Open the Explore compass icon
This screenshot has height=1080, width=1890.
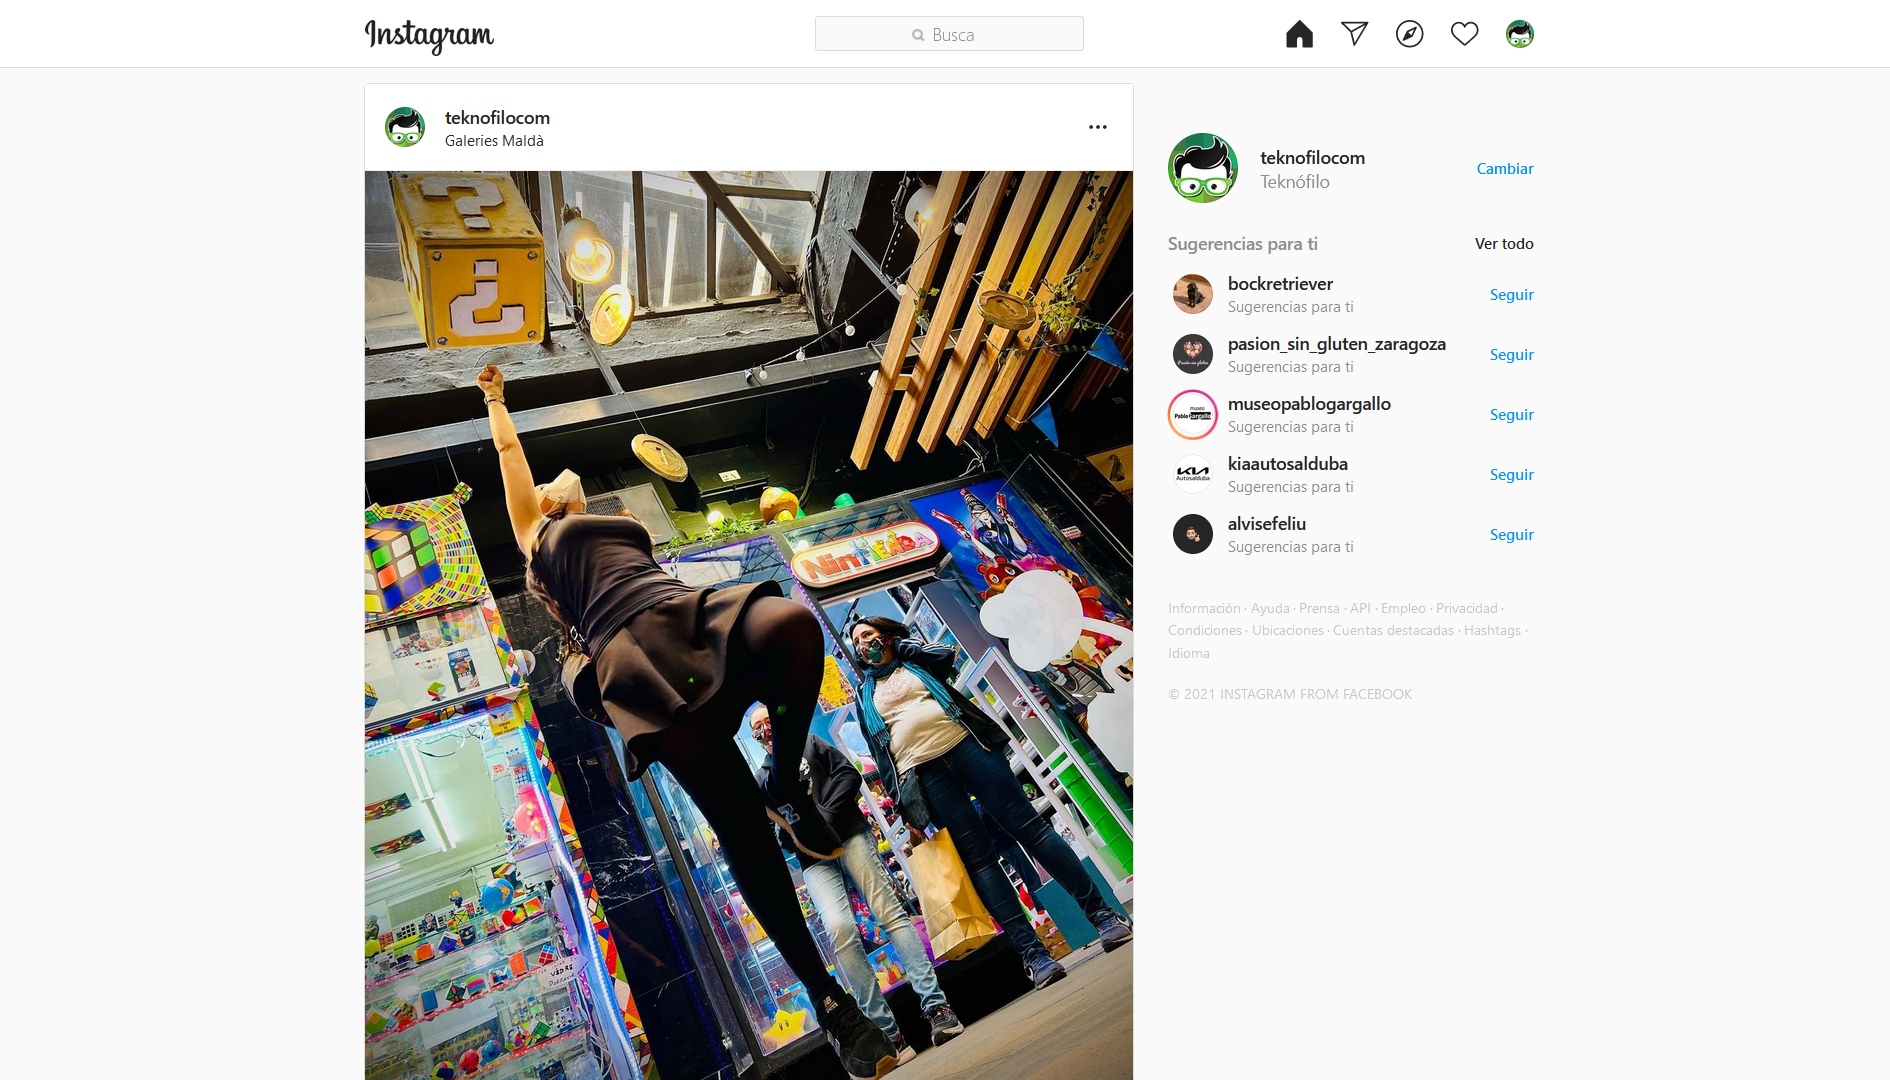point(1409,34)
